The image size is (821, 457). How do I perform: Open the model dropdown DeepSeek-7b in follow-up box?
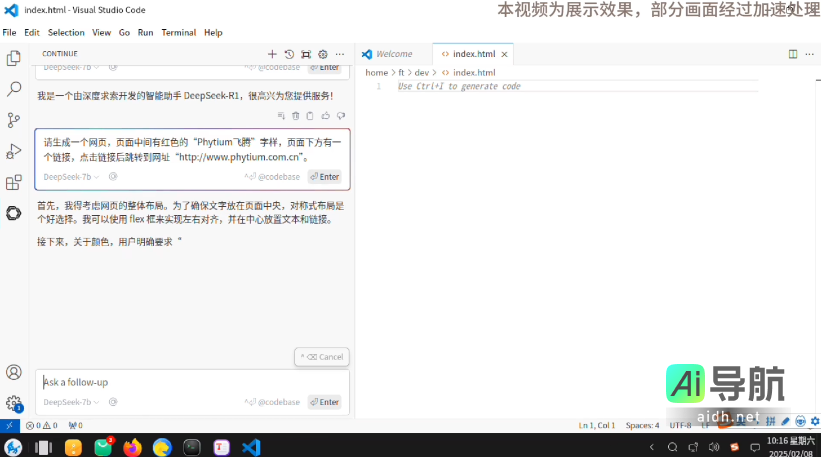[71, 402]
